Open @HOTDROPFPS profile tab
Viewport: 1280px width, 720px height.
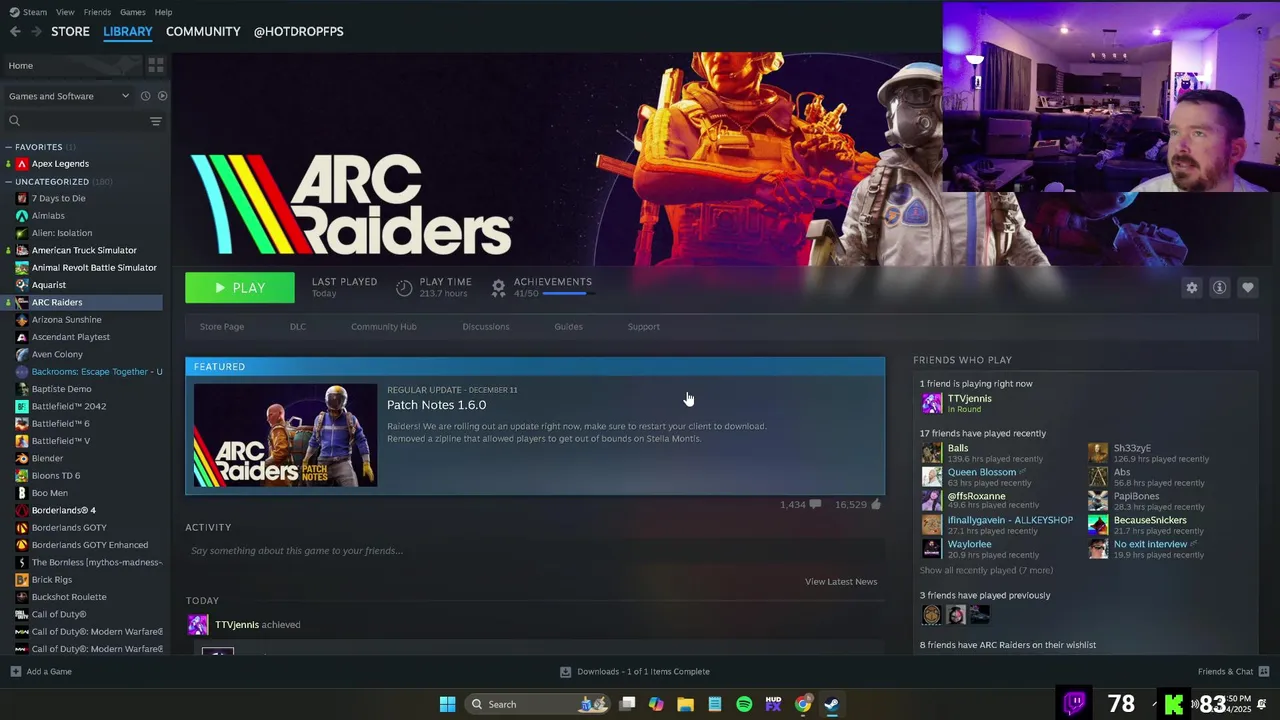tap(298, 32)
